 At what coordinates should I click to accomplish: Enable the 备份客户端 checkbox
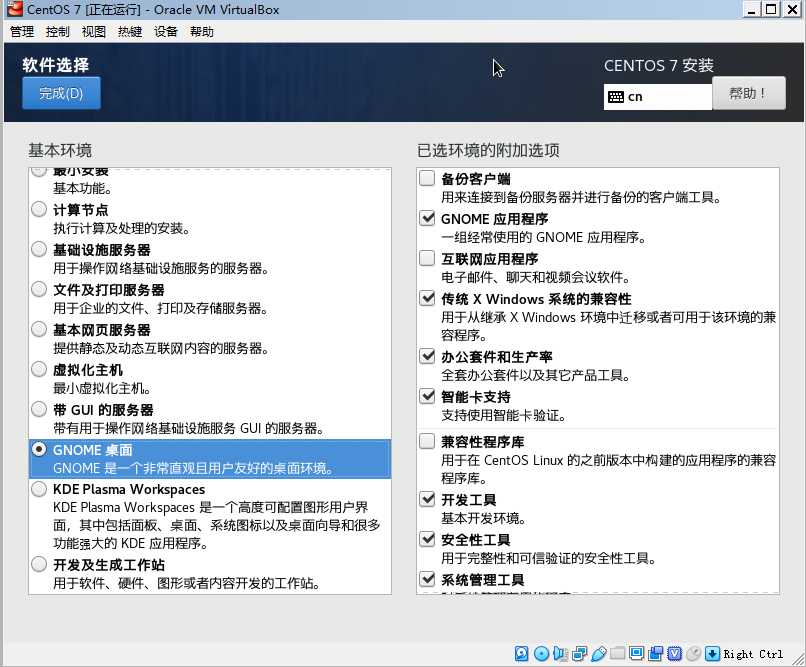click(x=427, y=178)
